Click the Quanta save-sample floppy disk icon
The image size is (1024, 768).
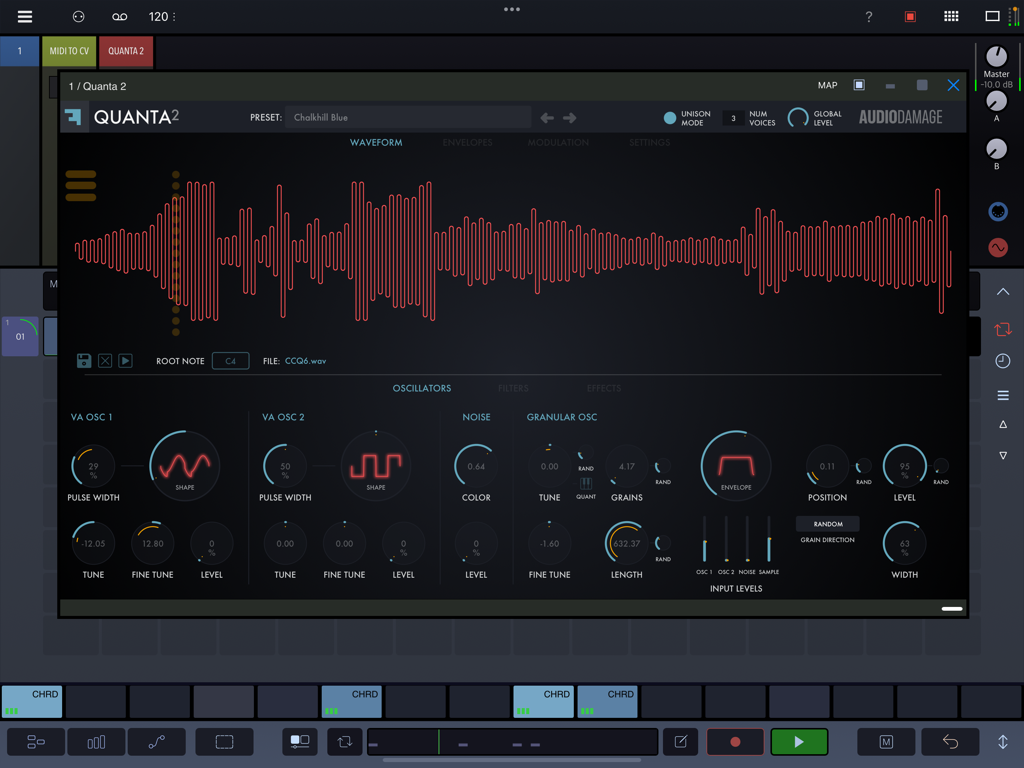(x=84, y=360)
